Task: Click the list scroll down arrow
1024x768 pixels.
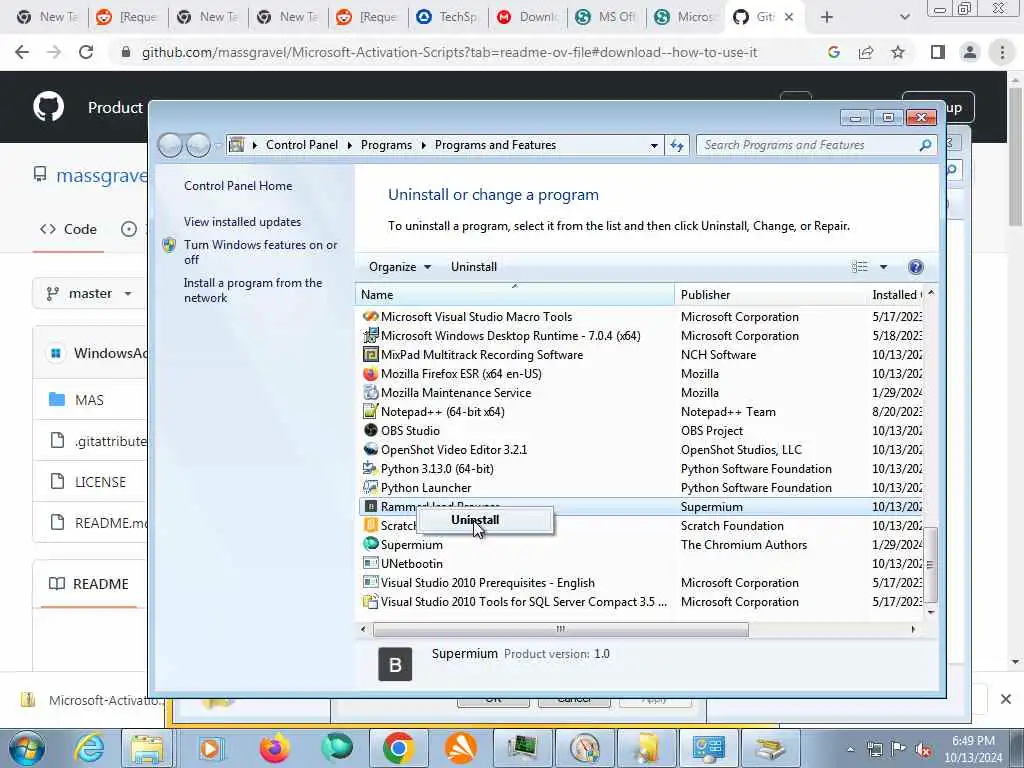Action: click(x=931, y=613)
